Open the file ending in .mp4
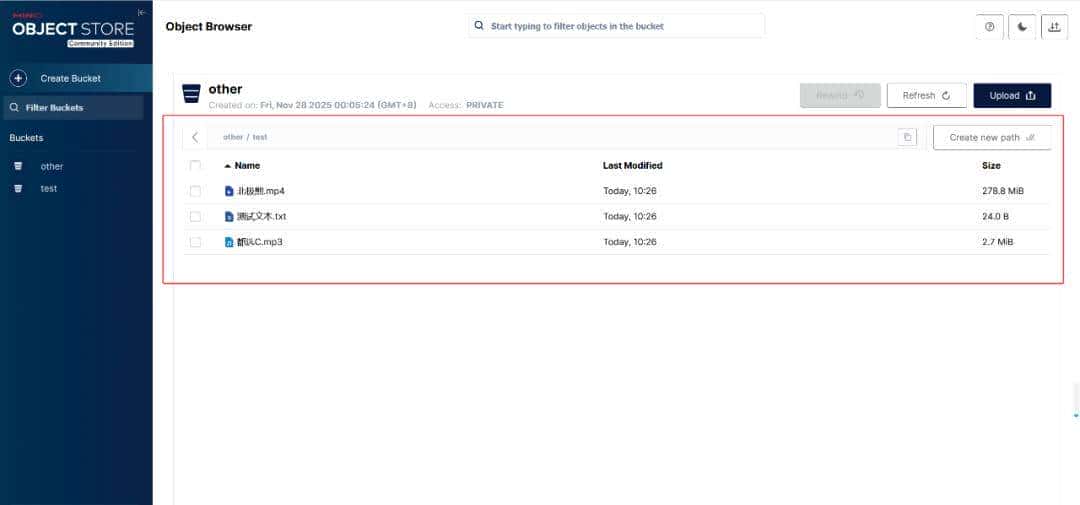The height and width of the screenshot is (505, 1080). [x=260, y=191]
